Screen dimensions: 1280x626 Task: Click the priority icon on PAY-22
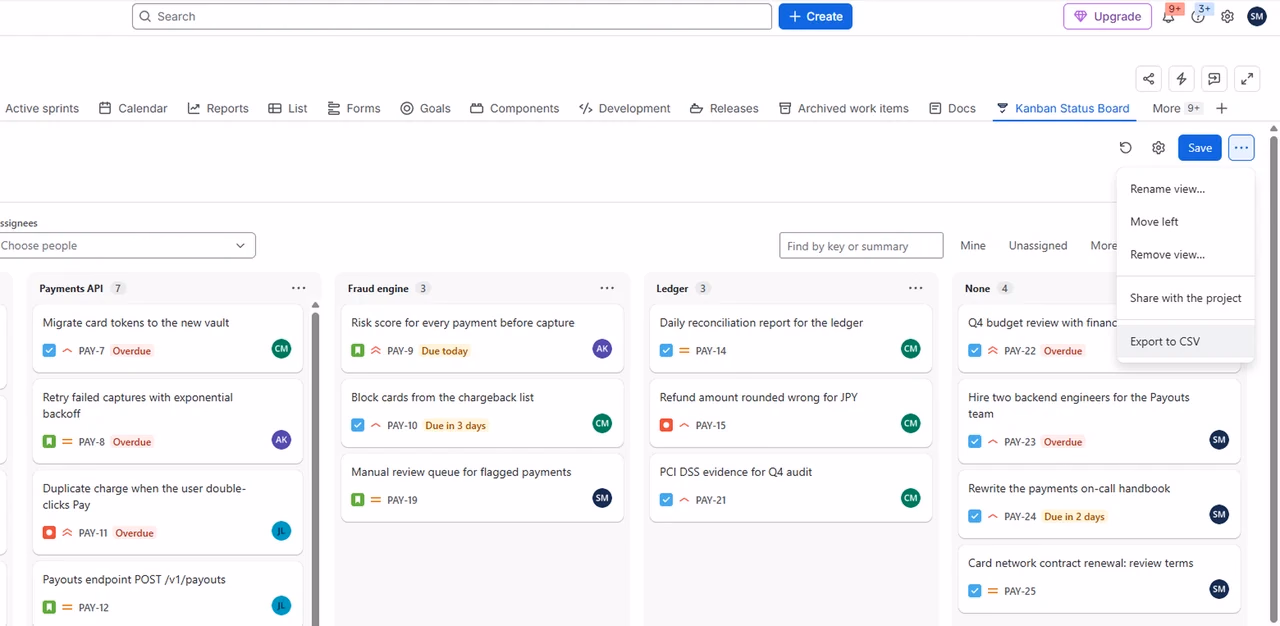[x=993, y=351]
